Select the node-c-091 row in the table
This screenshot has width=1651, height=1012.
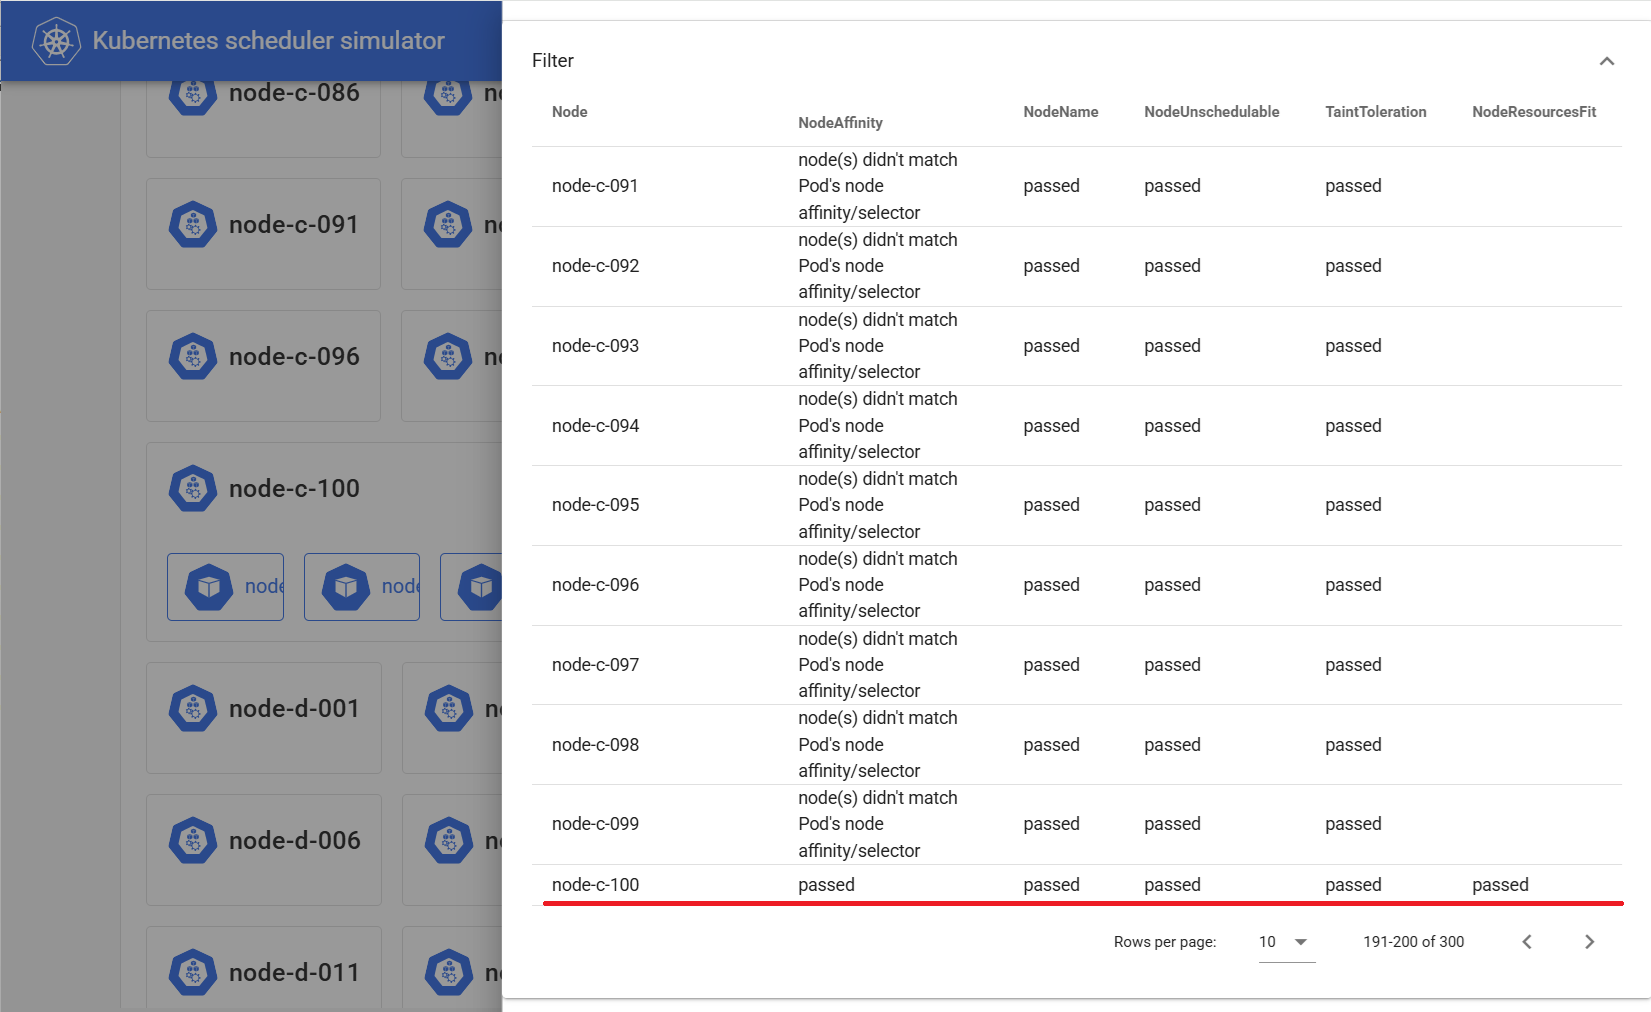pyautogui.click(x=1077, y=186)
